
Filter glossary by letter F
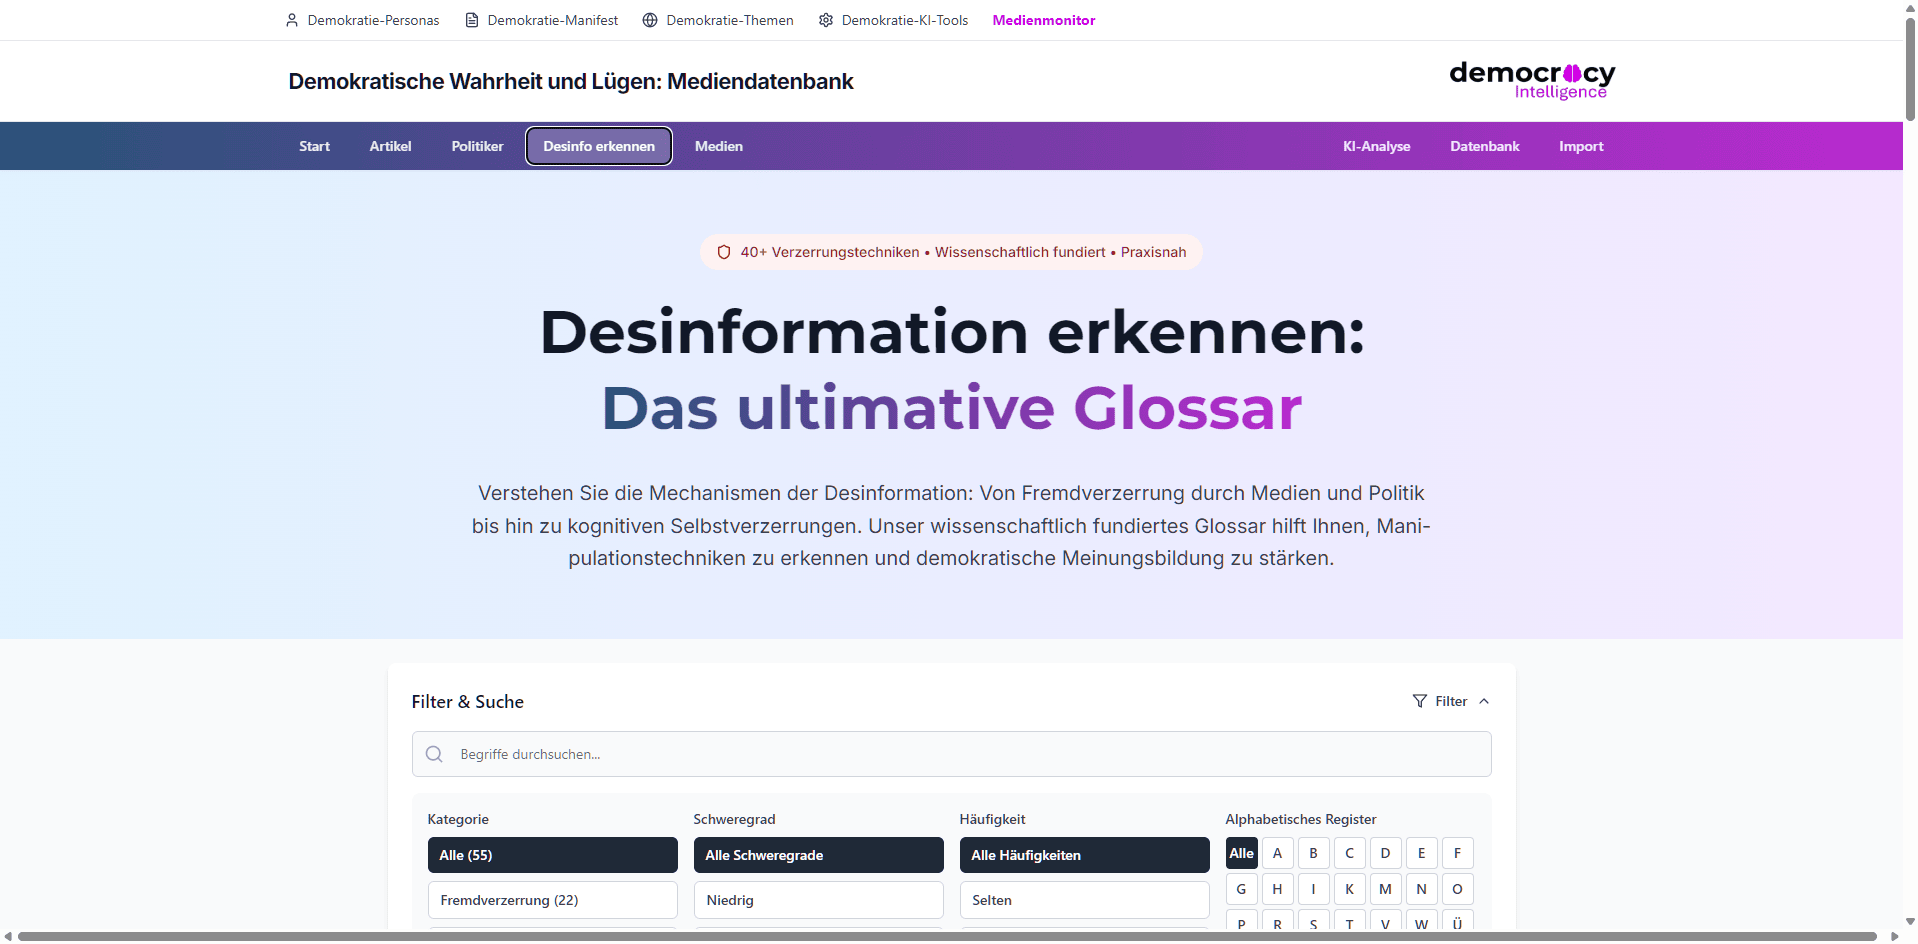pos(1457,853)
